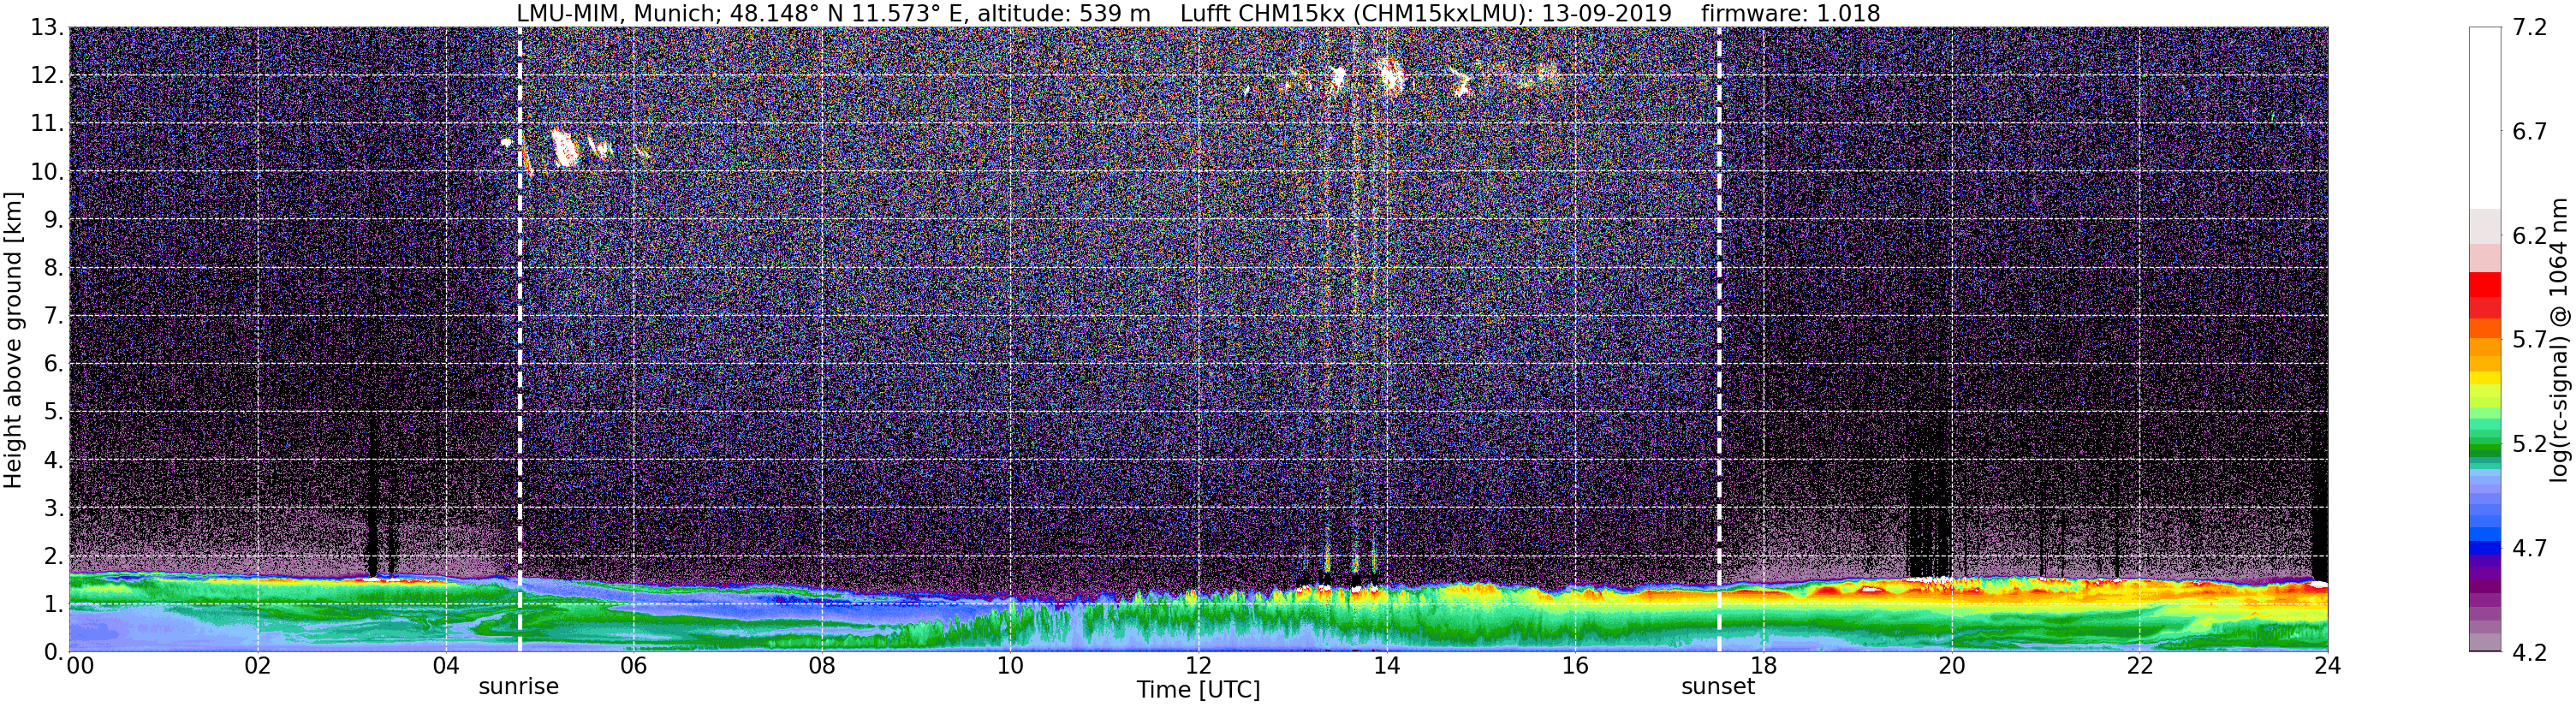Click the x-axis tick label '22'
The width and height of the screenshot is (2576, 707).
pyautogui.click(x=2139, y=666)
